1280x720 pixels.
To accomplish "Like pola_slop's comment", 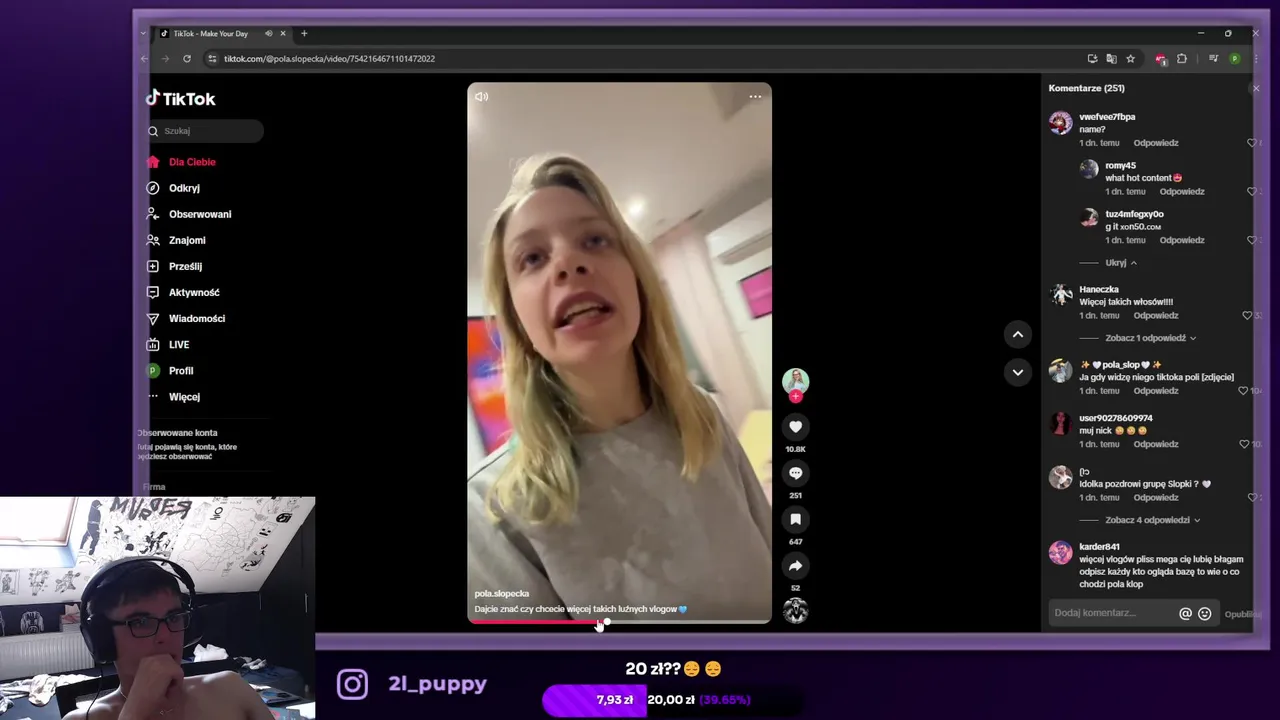I will pos(1243,390).
